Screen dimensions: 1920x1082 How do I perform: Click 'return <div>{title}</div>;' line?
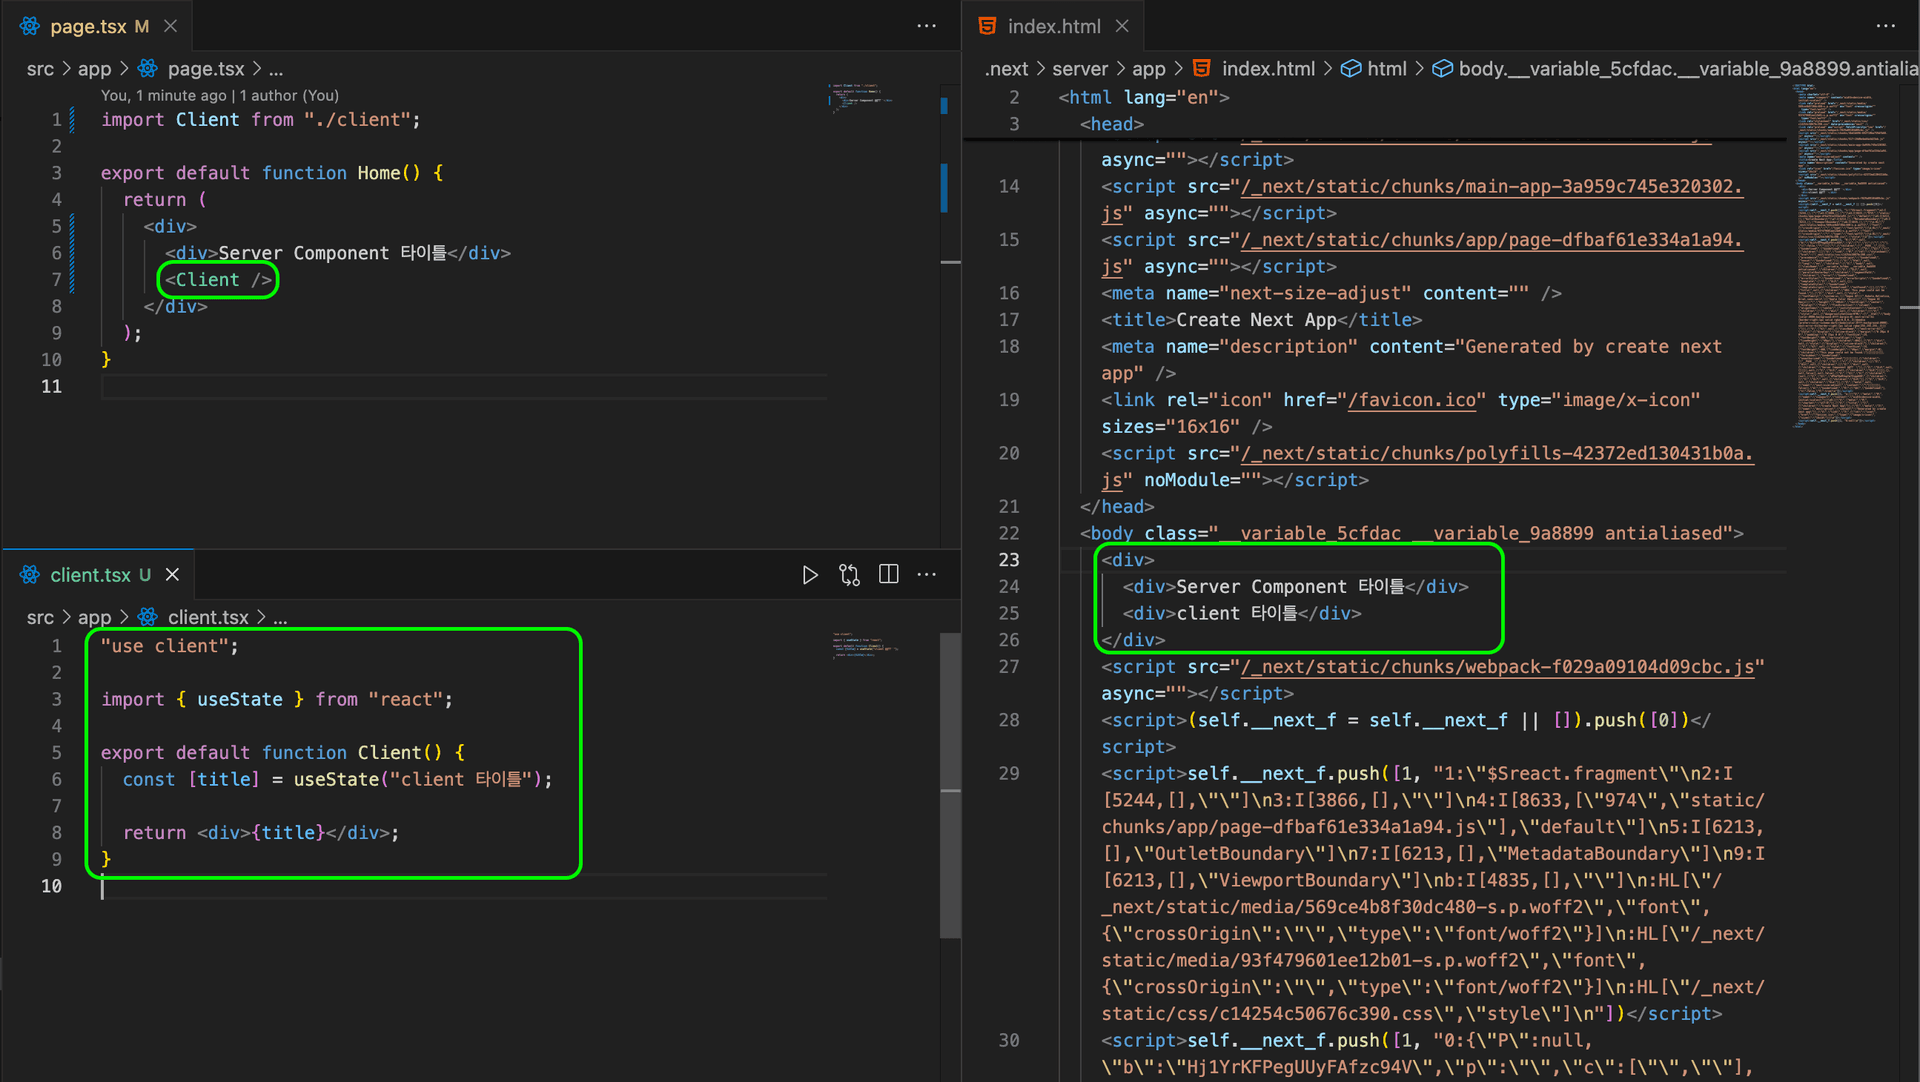tap(261, 833)
